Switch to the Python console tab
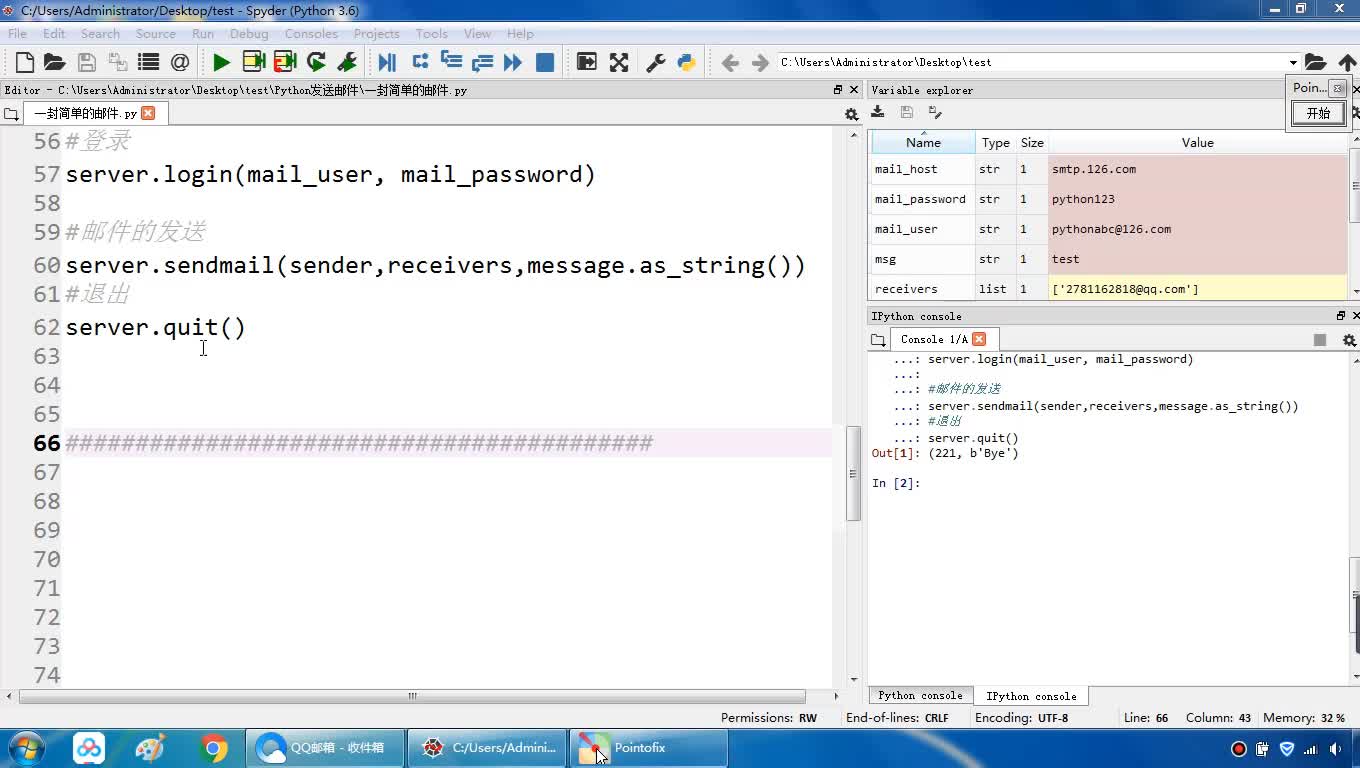The image size is (1360, 768). pos(920,696)
